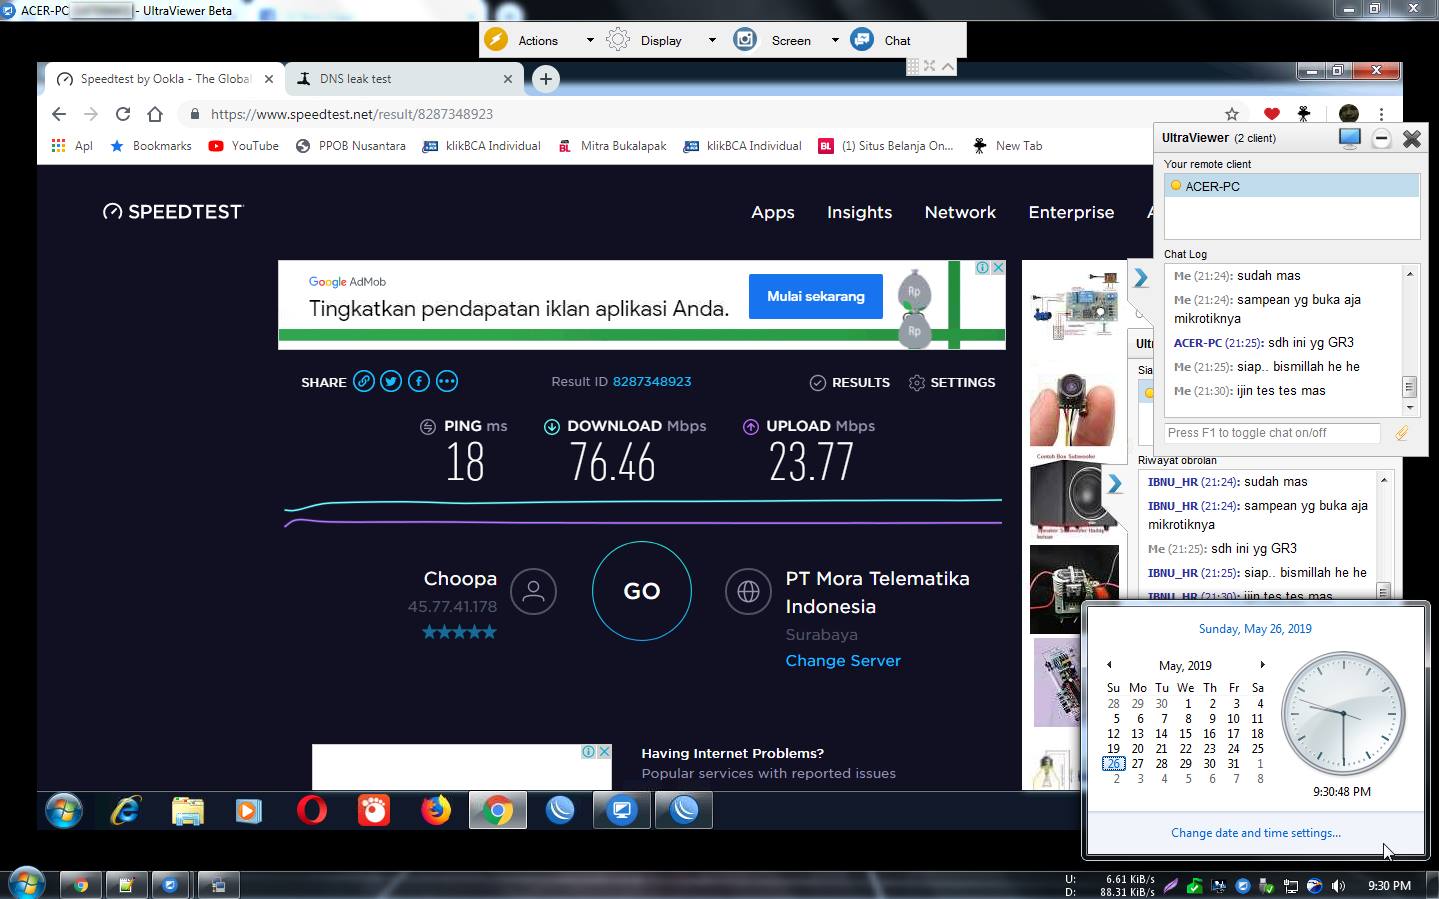
Task: Expand the Display dropdown arrow
Action: coord(712,40)
